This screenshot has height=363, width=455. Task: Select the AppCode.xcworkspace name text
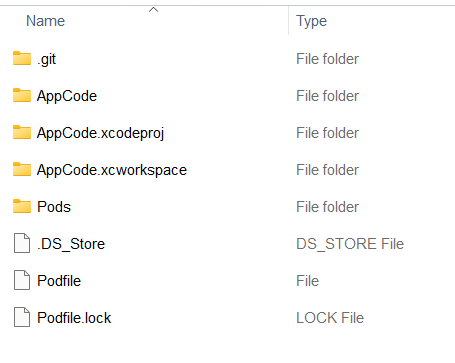pyautogui.click(x=112, y=170)
